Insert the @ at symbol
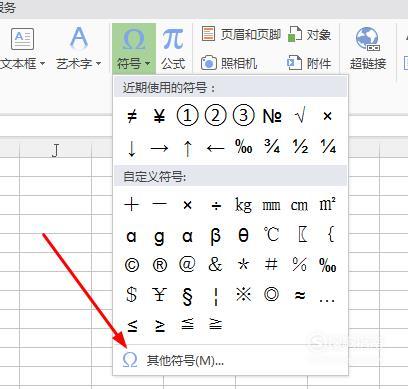This screenshot has height=389, width=408. point(187,265)
